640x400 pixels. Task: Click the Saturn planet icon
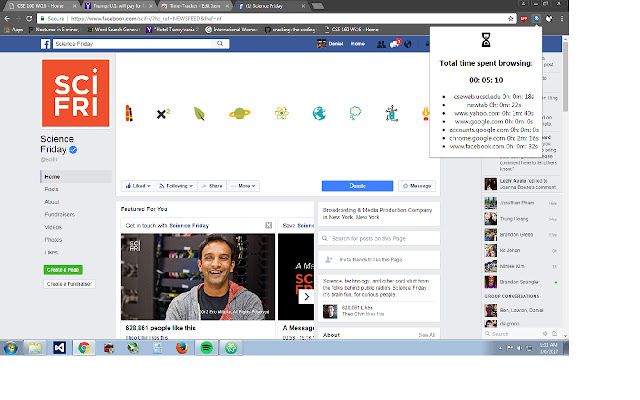pyautogui.click(x=240, y=113)
